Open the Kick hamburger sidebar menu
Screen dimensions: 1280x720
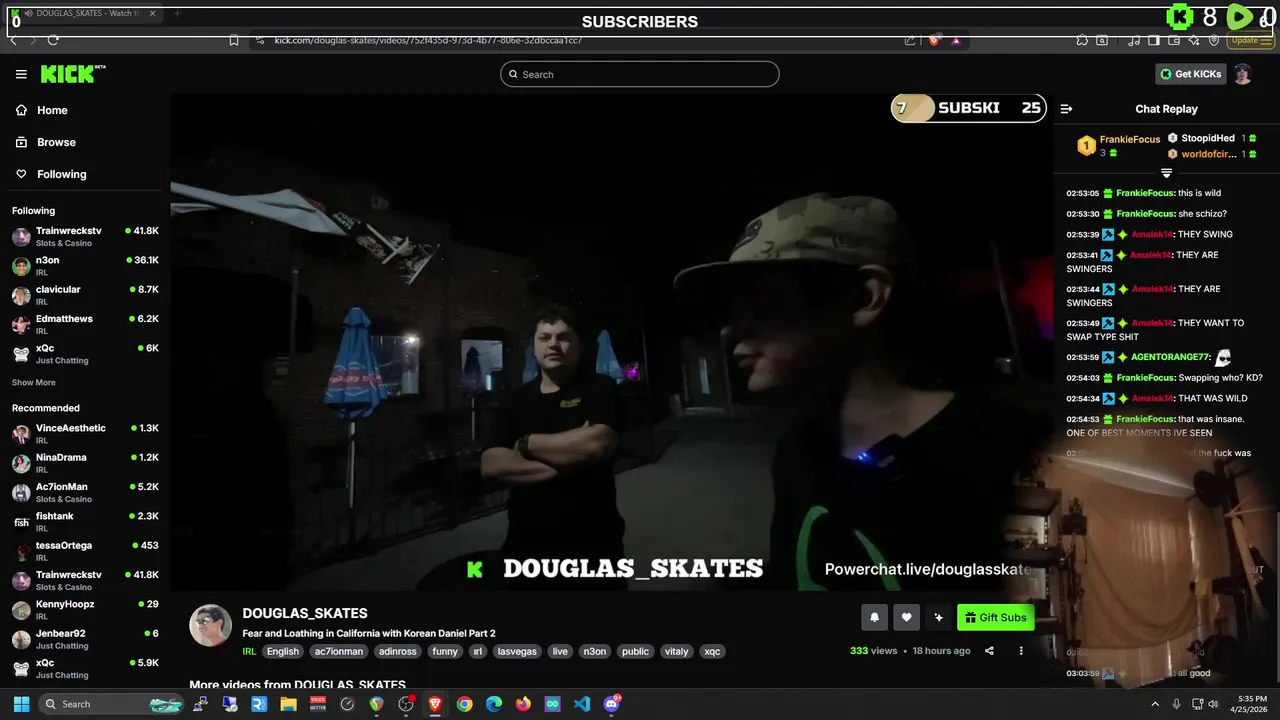point(21,74)
